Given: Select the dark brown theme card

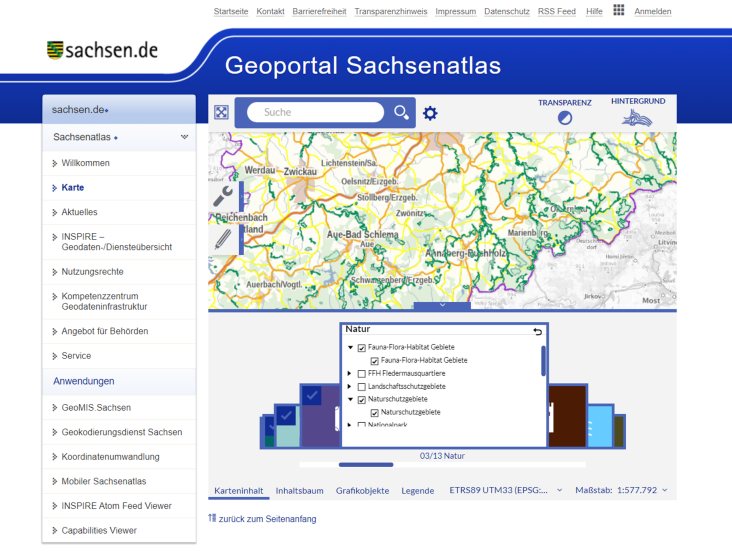Looking at the screenshot, I should tap(567, 416).
